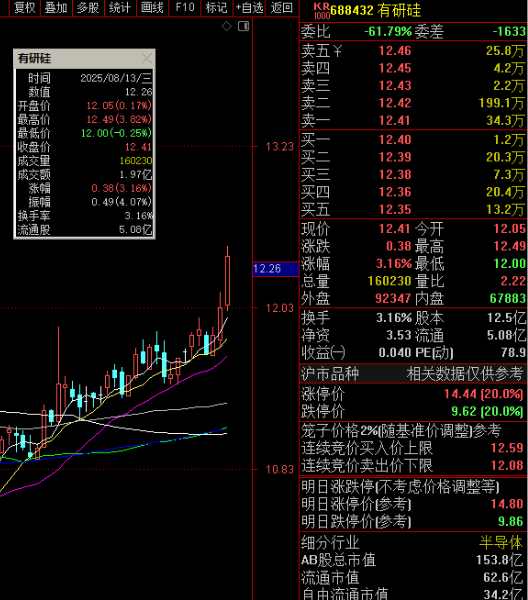Activate the 画线 drawing tool
This screenshot has height=600, width=528.
[152, 8]
